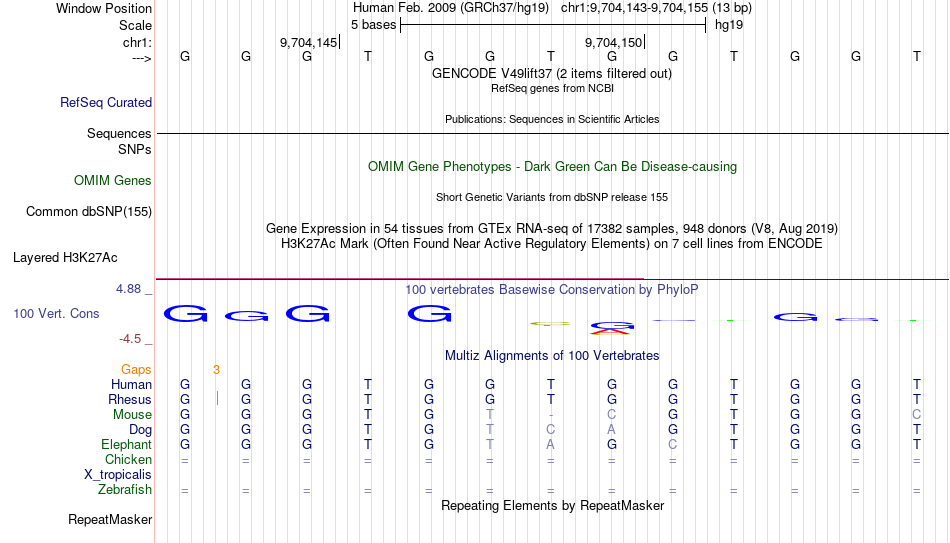The width and height of the screenshot is (950, 543).
Task: Click the Scale label
Action: point(135,25)
